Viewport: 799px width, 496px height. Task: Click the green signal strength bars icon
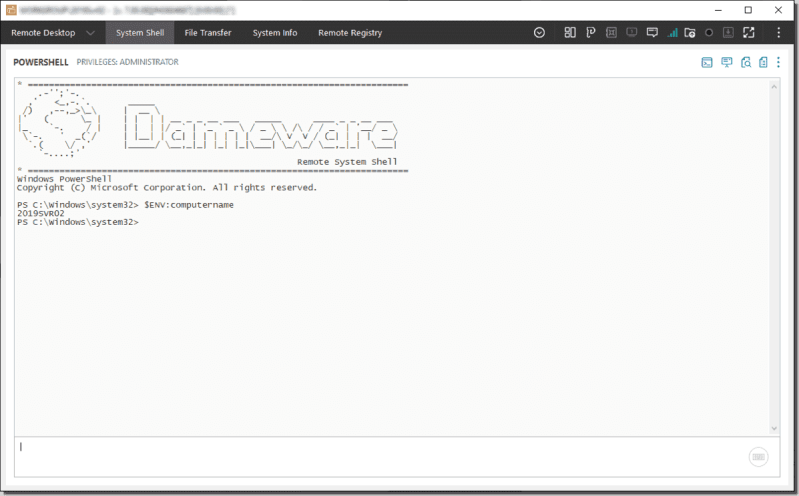[673, 33]
